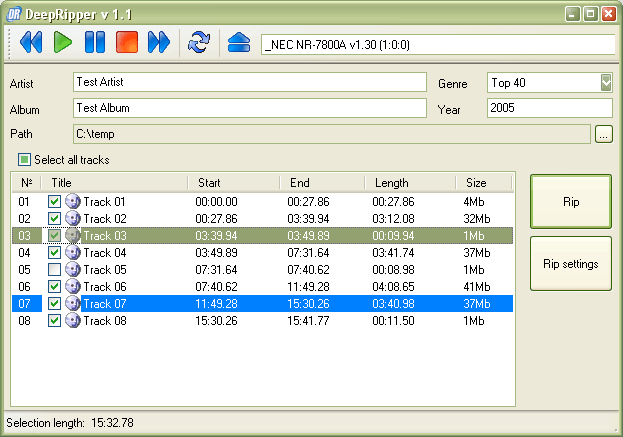The image size is (623, 437).
Task: Click the Path field showing C:\temp
Action: (x=332, y=134)
